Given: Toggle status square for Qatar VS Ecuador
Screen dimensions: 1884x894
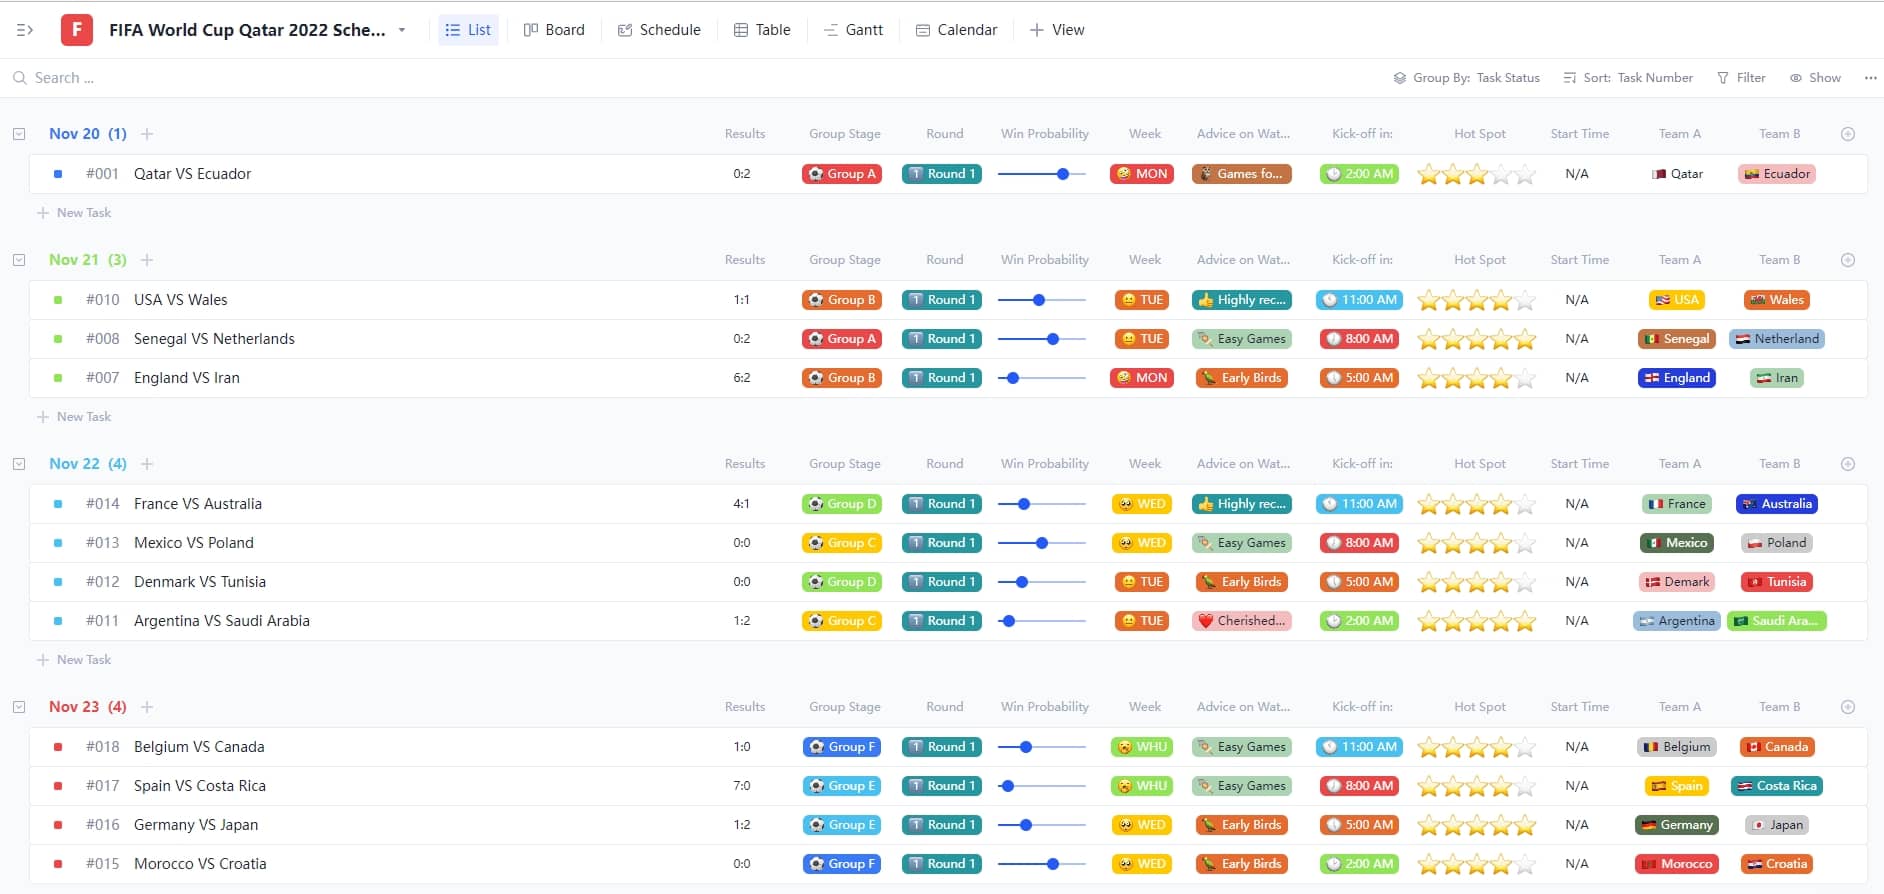Looking at the screenshot, I should tap(58, 174).
